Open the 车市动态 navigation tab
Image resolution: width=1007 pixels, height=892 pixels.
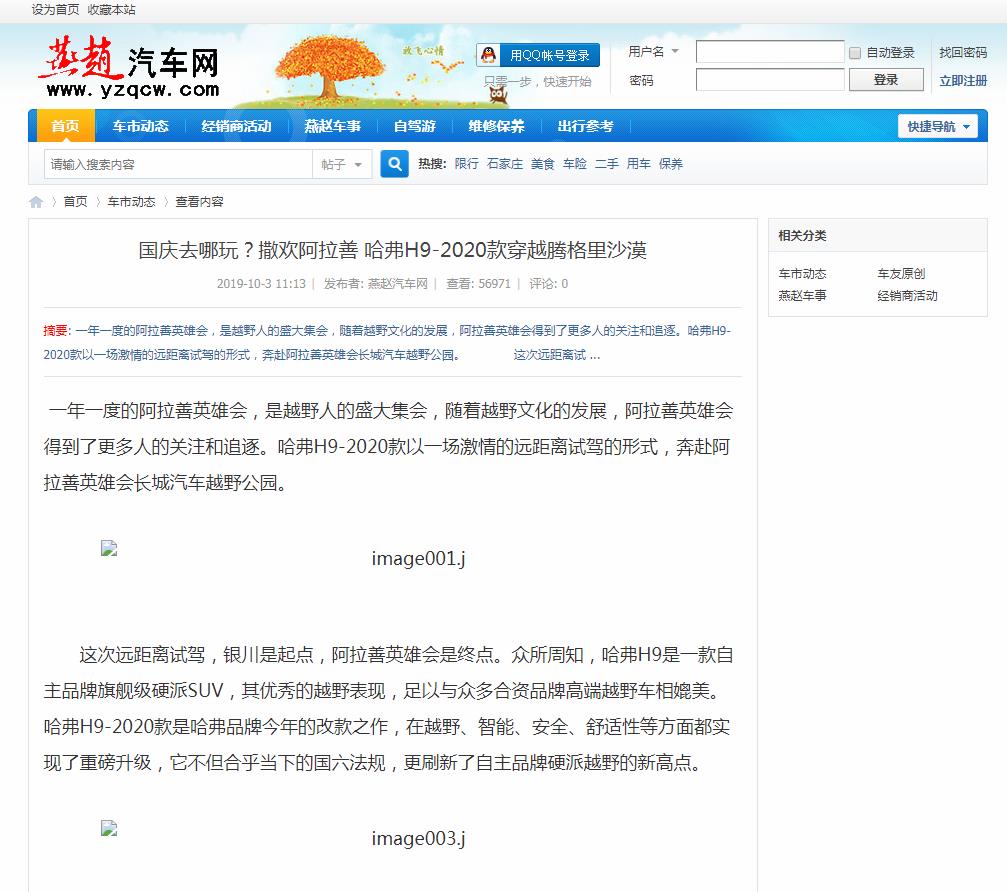[x=140, y=126]
